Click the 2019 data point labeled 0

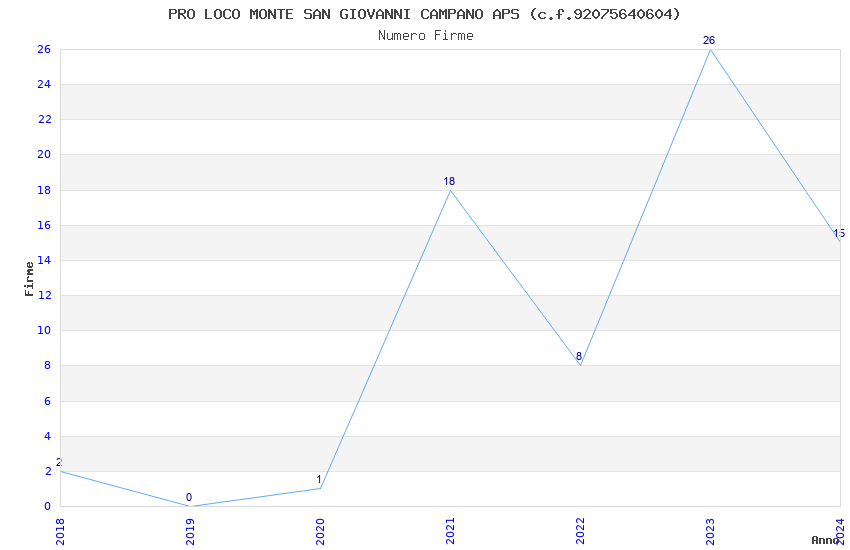[190, 506]
